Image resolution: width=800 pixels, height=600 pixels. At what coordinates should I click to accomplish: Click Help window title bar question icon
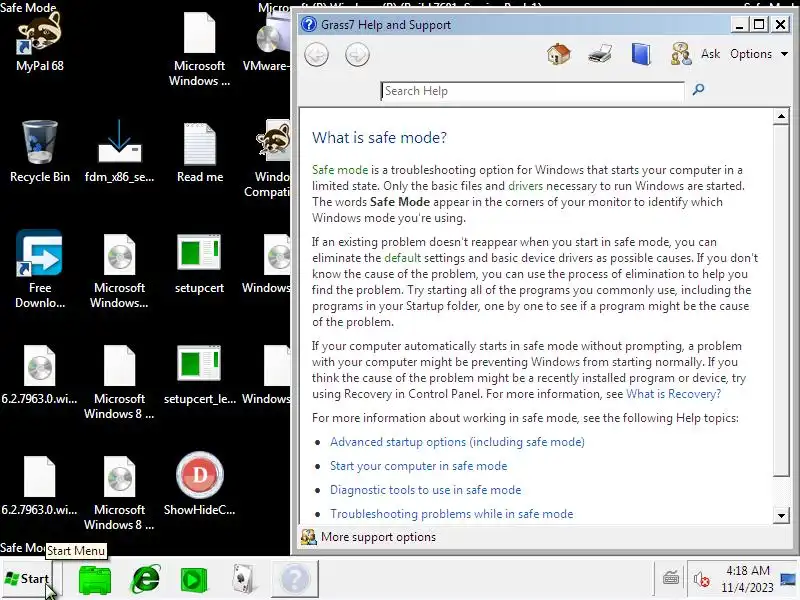tap(309, 24)
